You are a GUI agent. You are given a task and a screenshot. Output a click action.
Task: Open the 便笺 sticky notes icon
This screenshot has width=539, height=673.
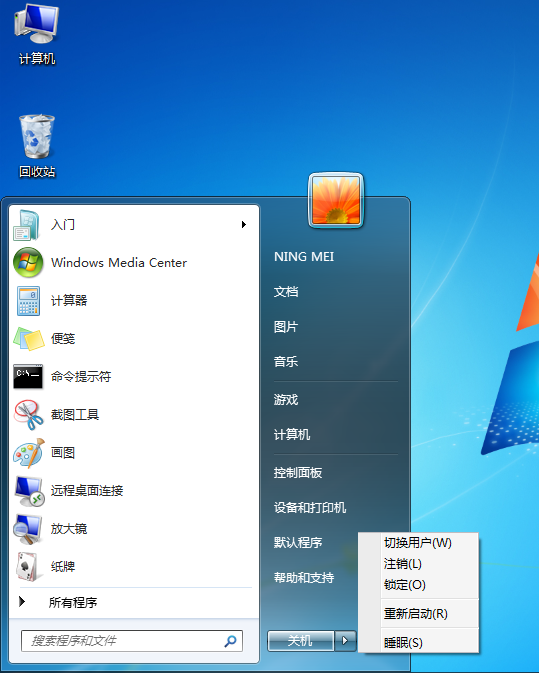click(28, 339)
